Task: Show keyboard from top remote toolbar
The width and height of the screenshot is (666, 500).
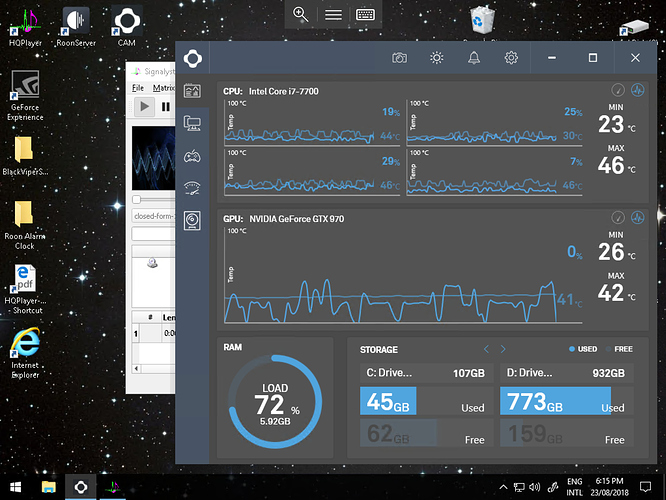Action: [x=365, y=15]
